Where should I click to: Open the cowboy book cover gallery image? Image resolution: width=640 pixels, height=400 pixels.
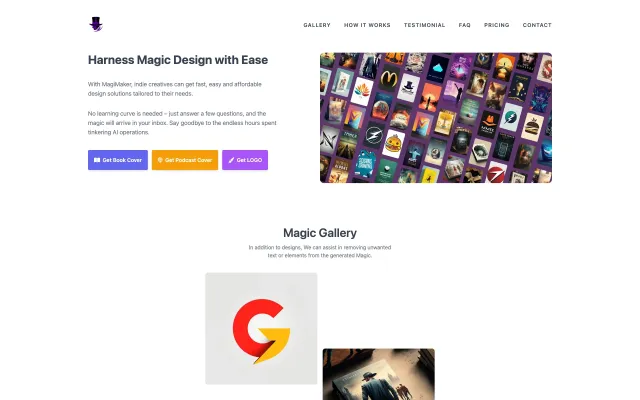pos(379,374)
